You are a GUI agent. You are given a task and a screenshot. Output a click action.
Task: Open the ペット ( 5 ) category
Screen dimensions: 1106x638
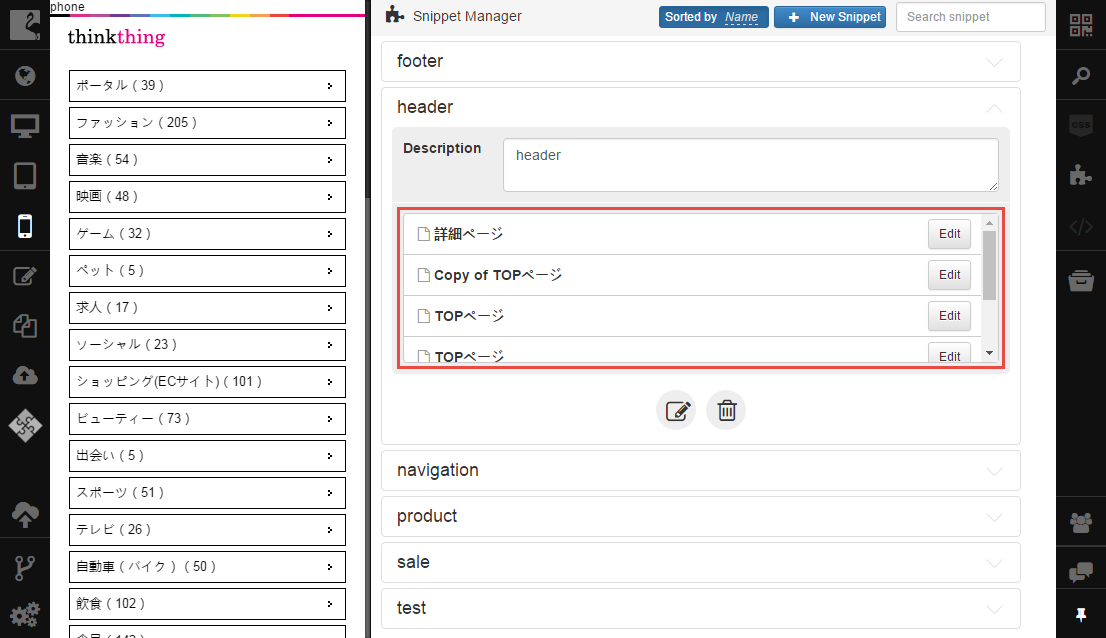coord(207,271)
